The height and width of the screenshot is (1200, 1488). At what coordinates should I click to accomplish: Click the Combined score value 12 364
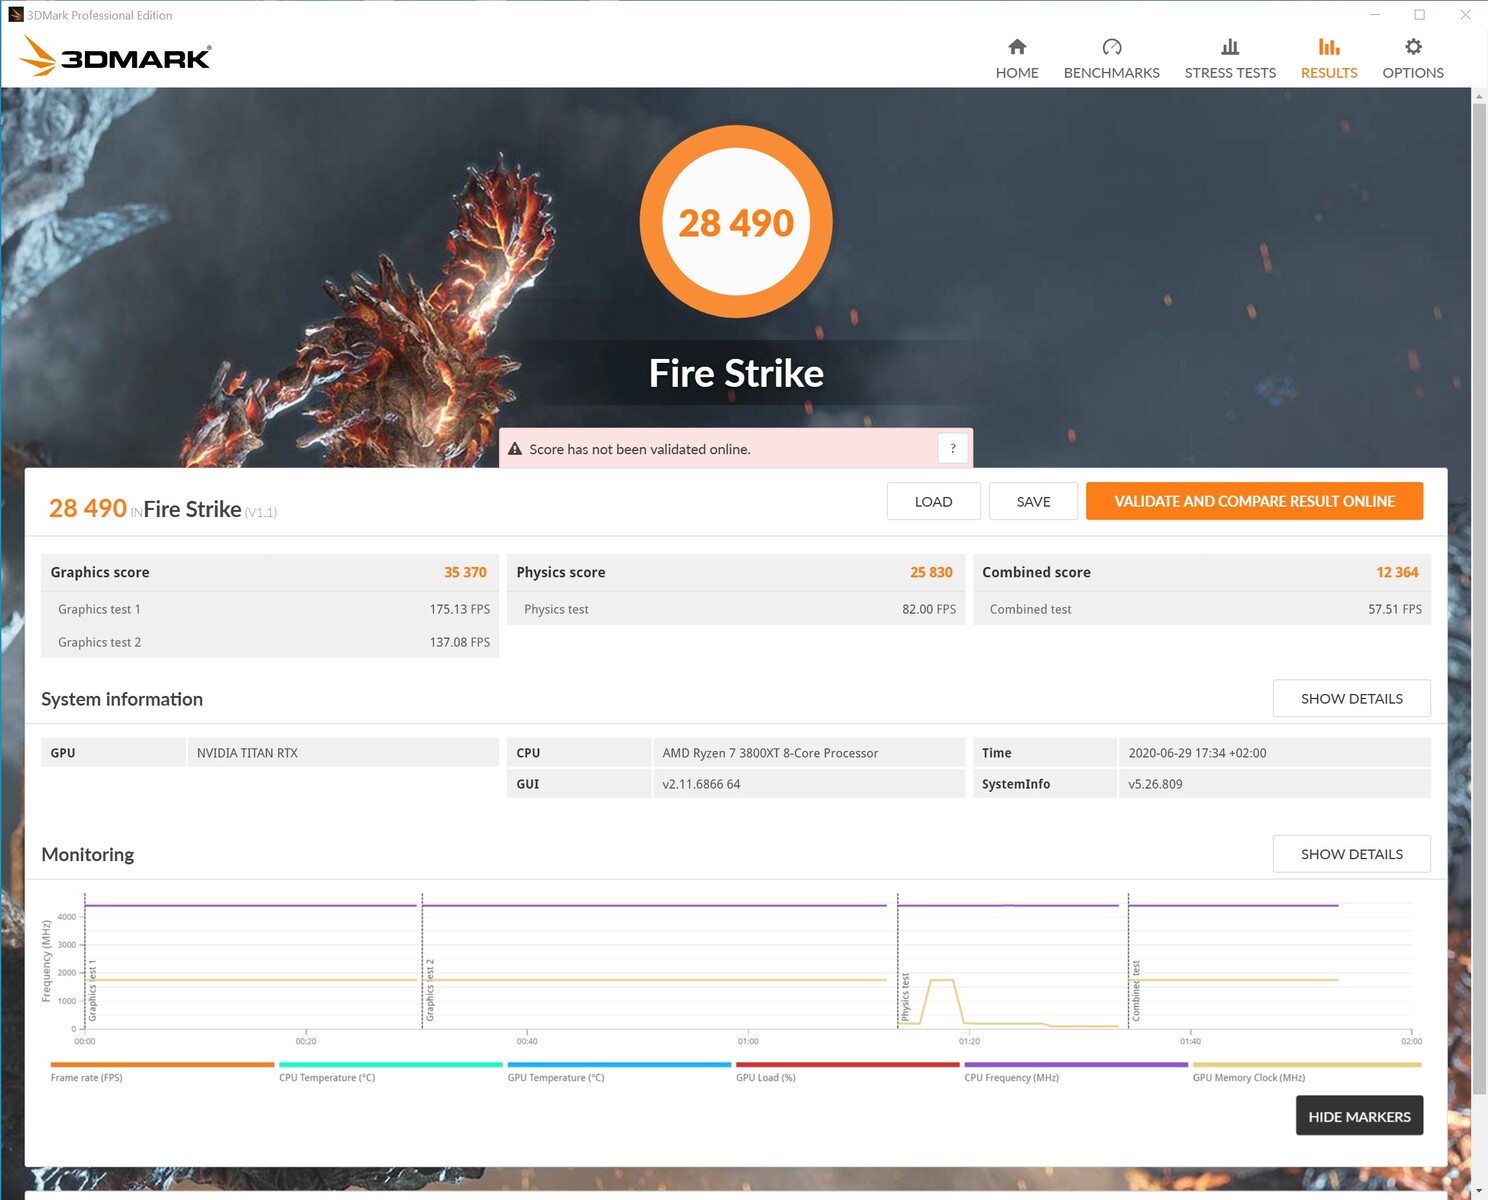click(x=1397, y=572)
